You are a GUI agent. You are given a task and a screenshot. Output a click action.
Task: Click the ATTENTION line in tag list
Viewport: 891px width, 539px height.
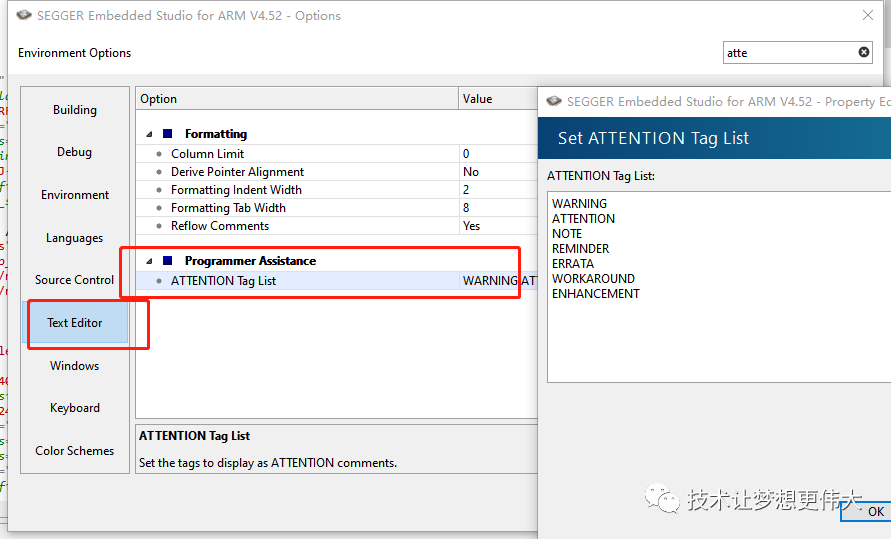tap(583, 219)
